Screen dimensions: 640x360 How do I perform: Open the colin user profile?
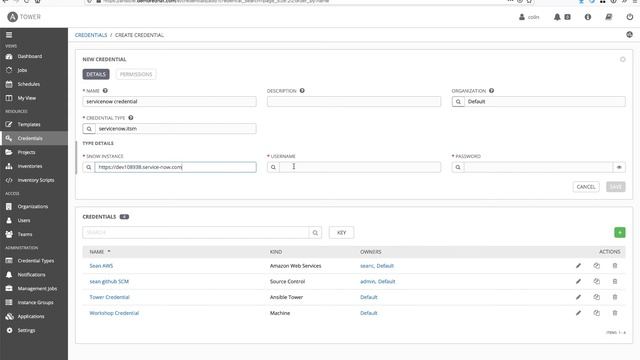click(529, 17)
